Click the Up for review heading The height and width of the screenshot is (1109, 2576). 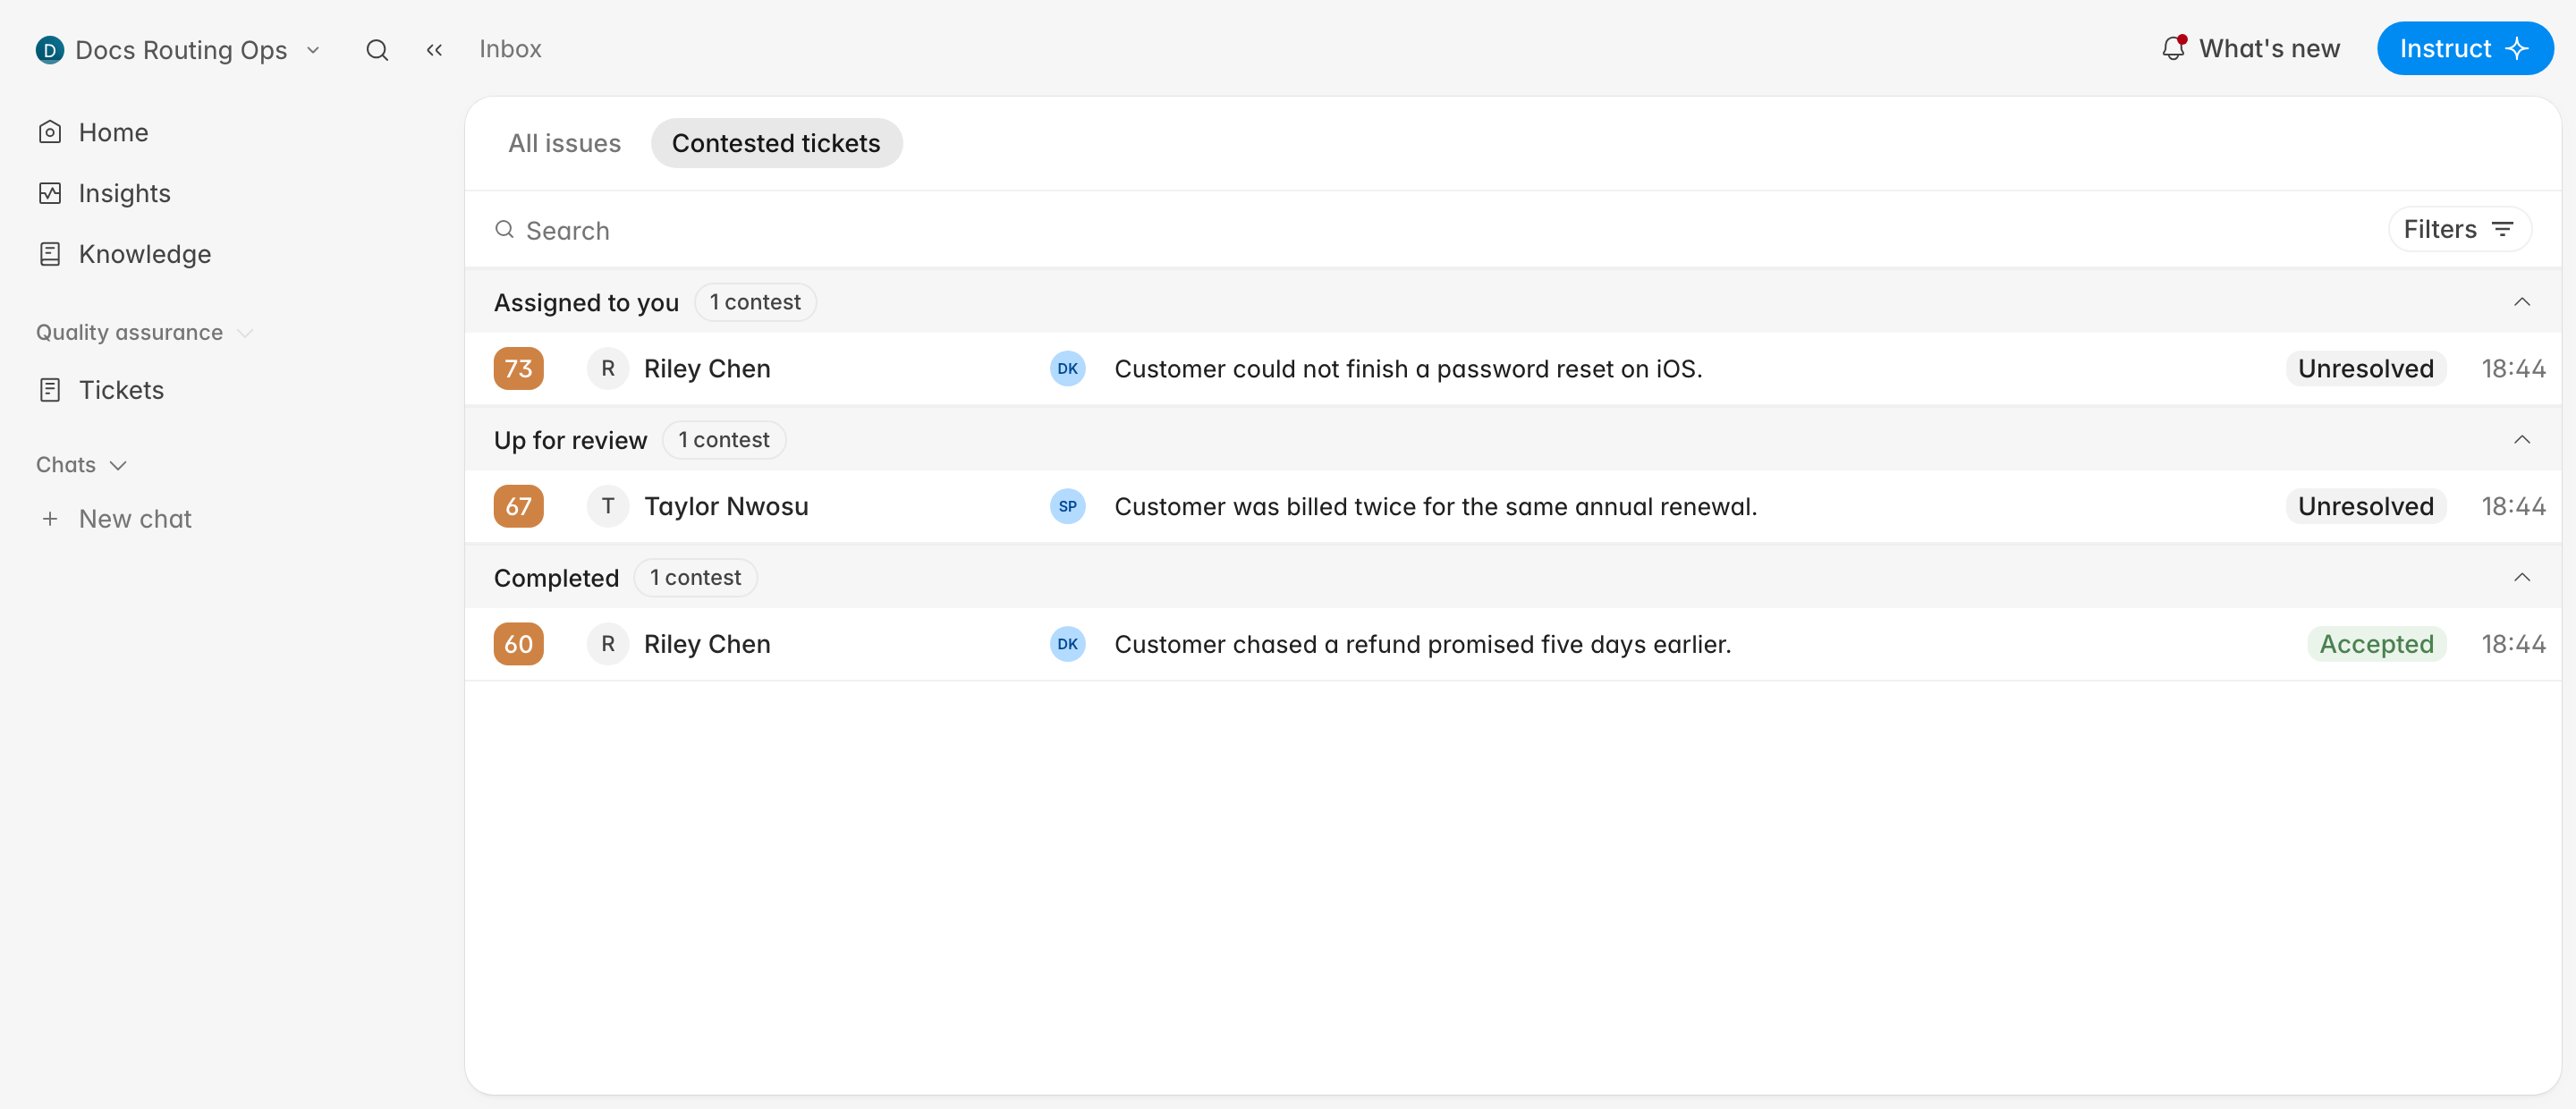pos(570,440)
